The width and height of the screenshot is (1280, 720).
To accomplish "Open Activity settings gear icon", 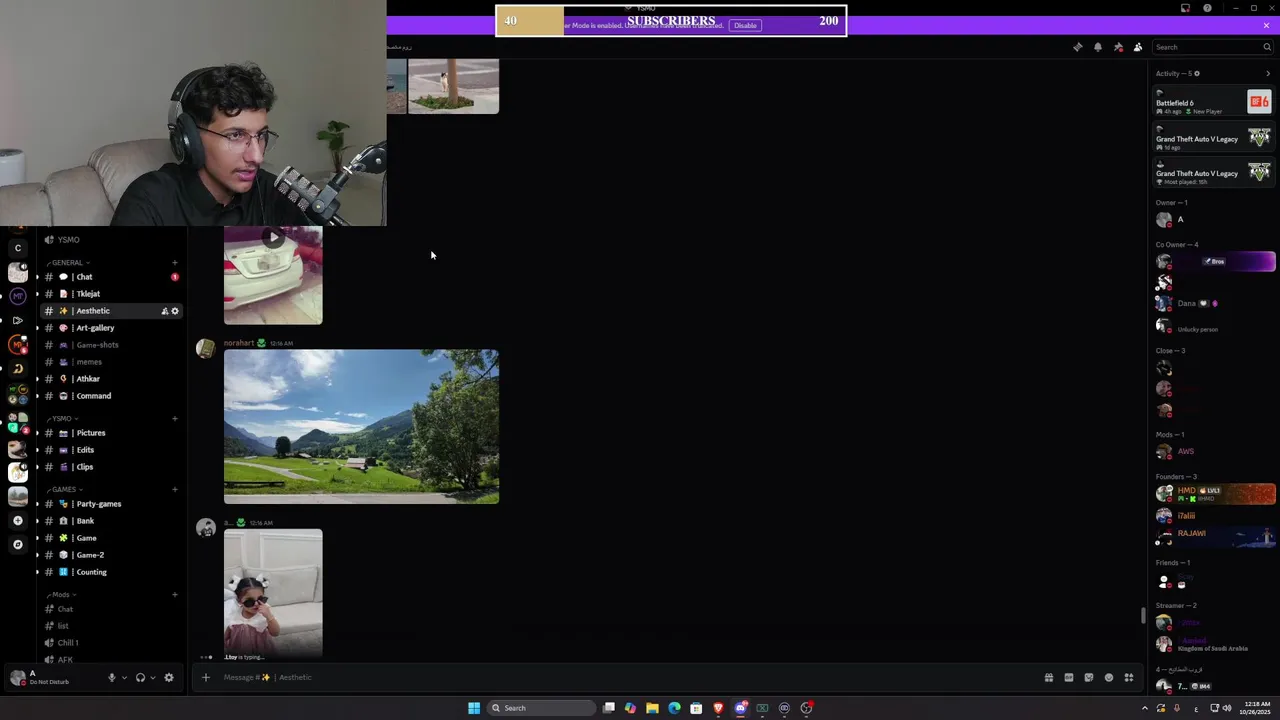I will 1196,73.
